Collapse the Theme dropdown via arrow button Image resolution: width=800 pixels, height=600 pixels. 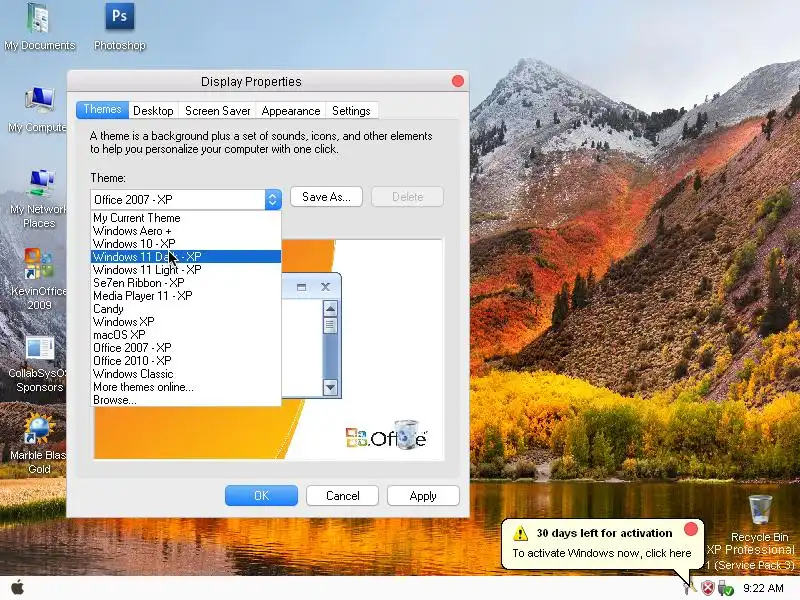[273, 199]
